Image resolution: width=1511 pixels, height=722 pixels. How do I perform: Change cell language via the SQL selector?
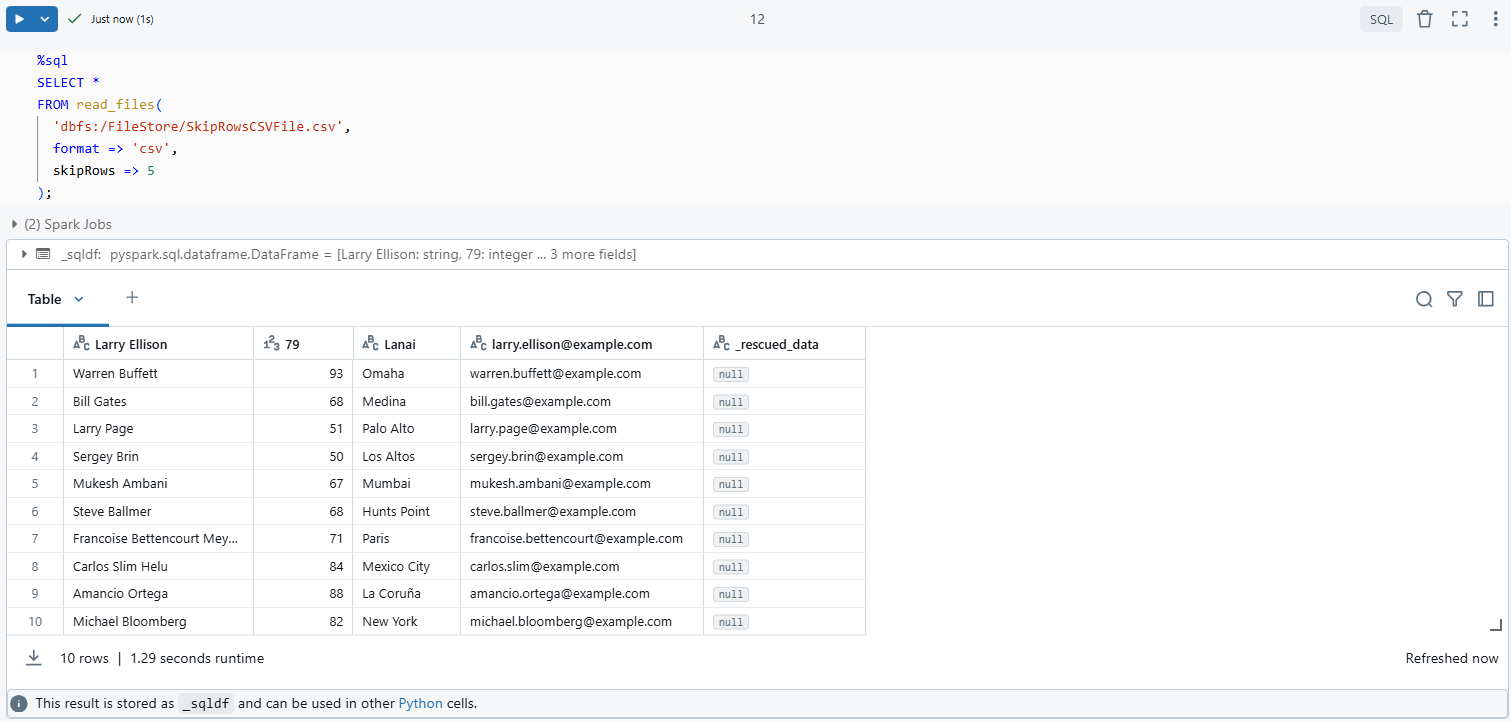[x=1381, y=18]
